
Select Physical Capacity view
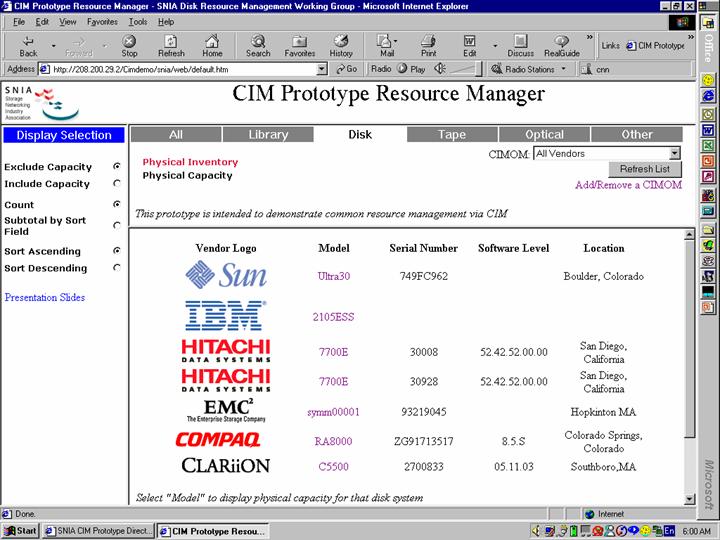click(x=187, y=175)
